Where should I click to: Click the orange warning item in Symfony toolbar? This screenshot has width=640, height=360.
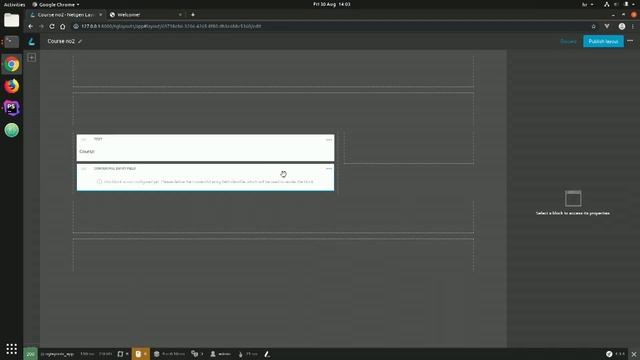click(x=140, y=354)
